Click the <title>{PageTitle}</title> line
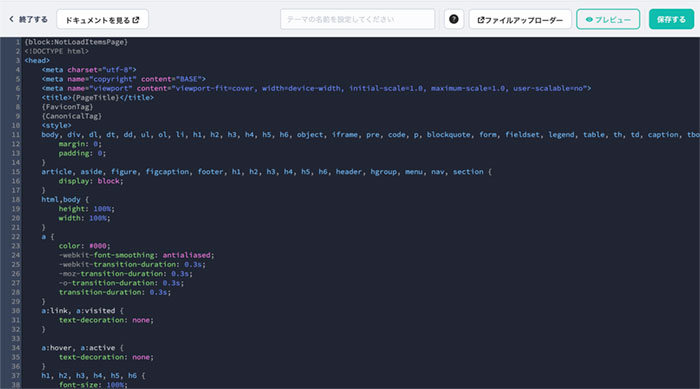The height and width of the screenshot is (389, 700). coord(98,97)
